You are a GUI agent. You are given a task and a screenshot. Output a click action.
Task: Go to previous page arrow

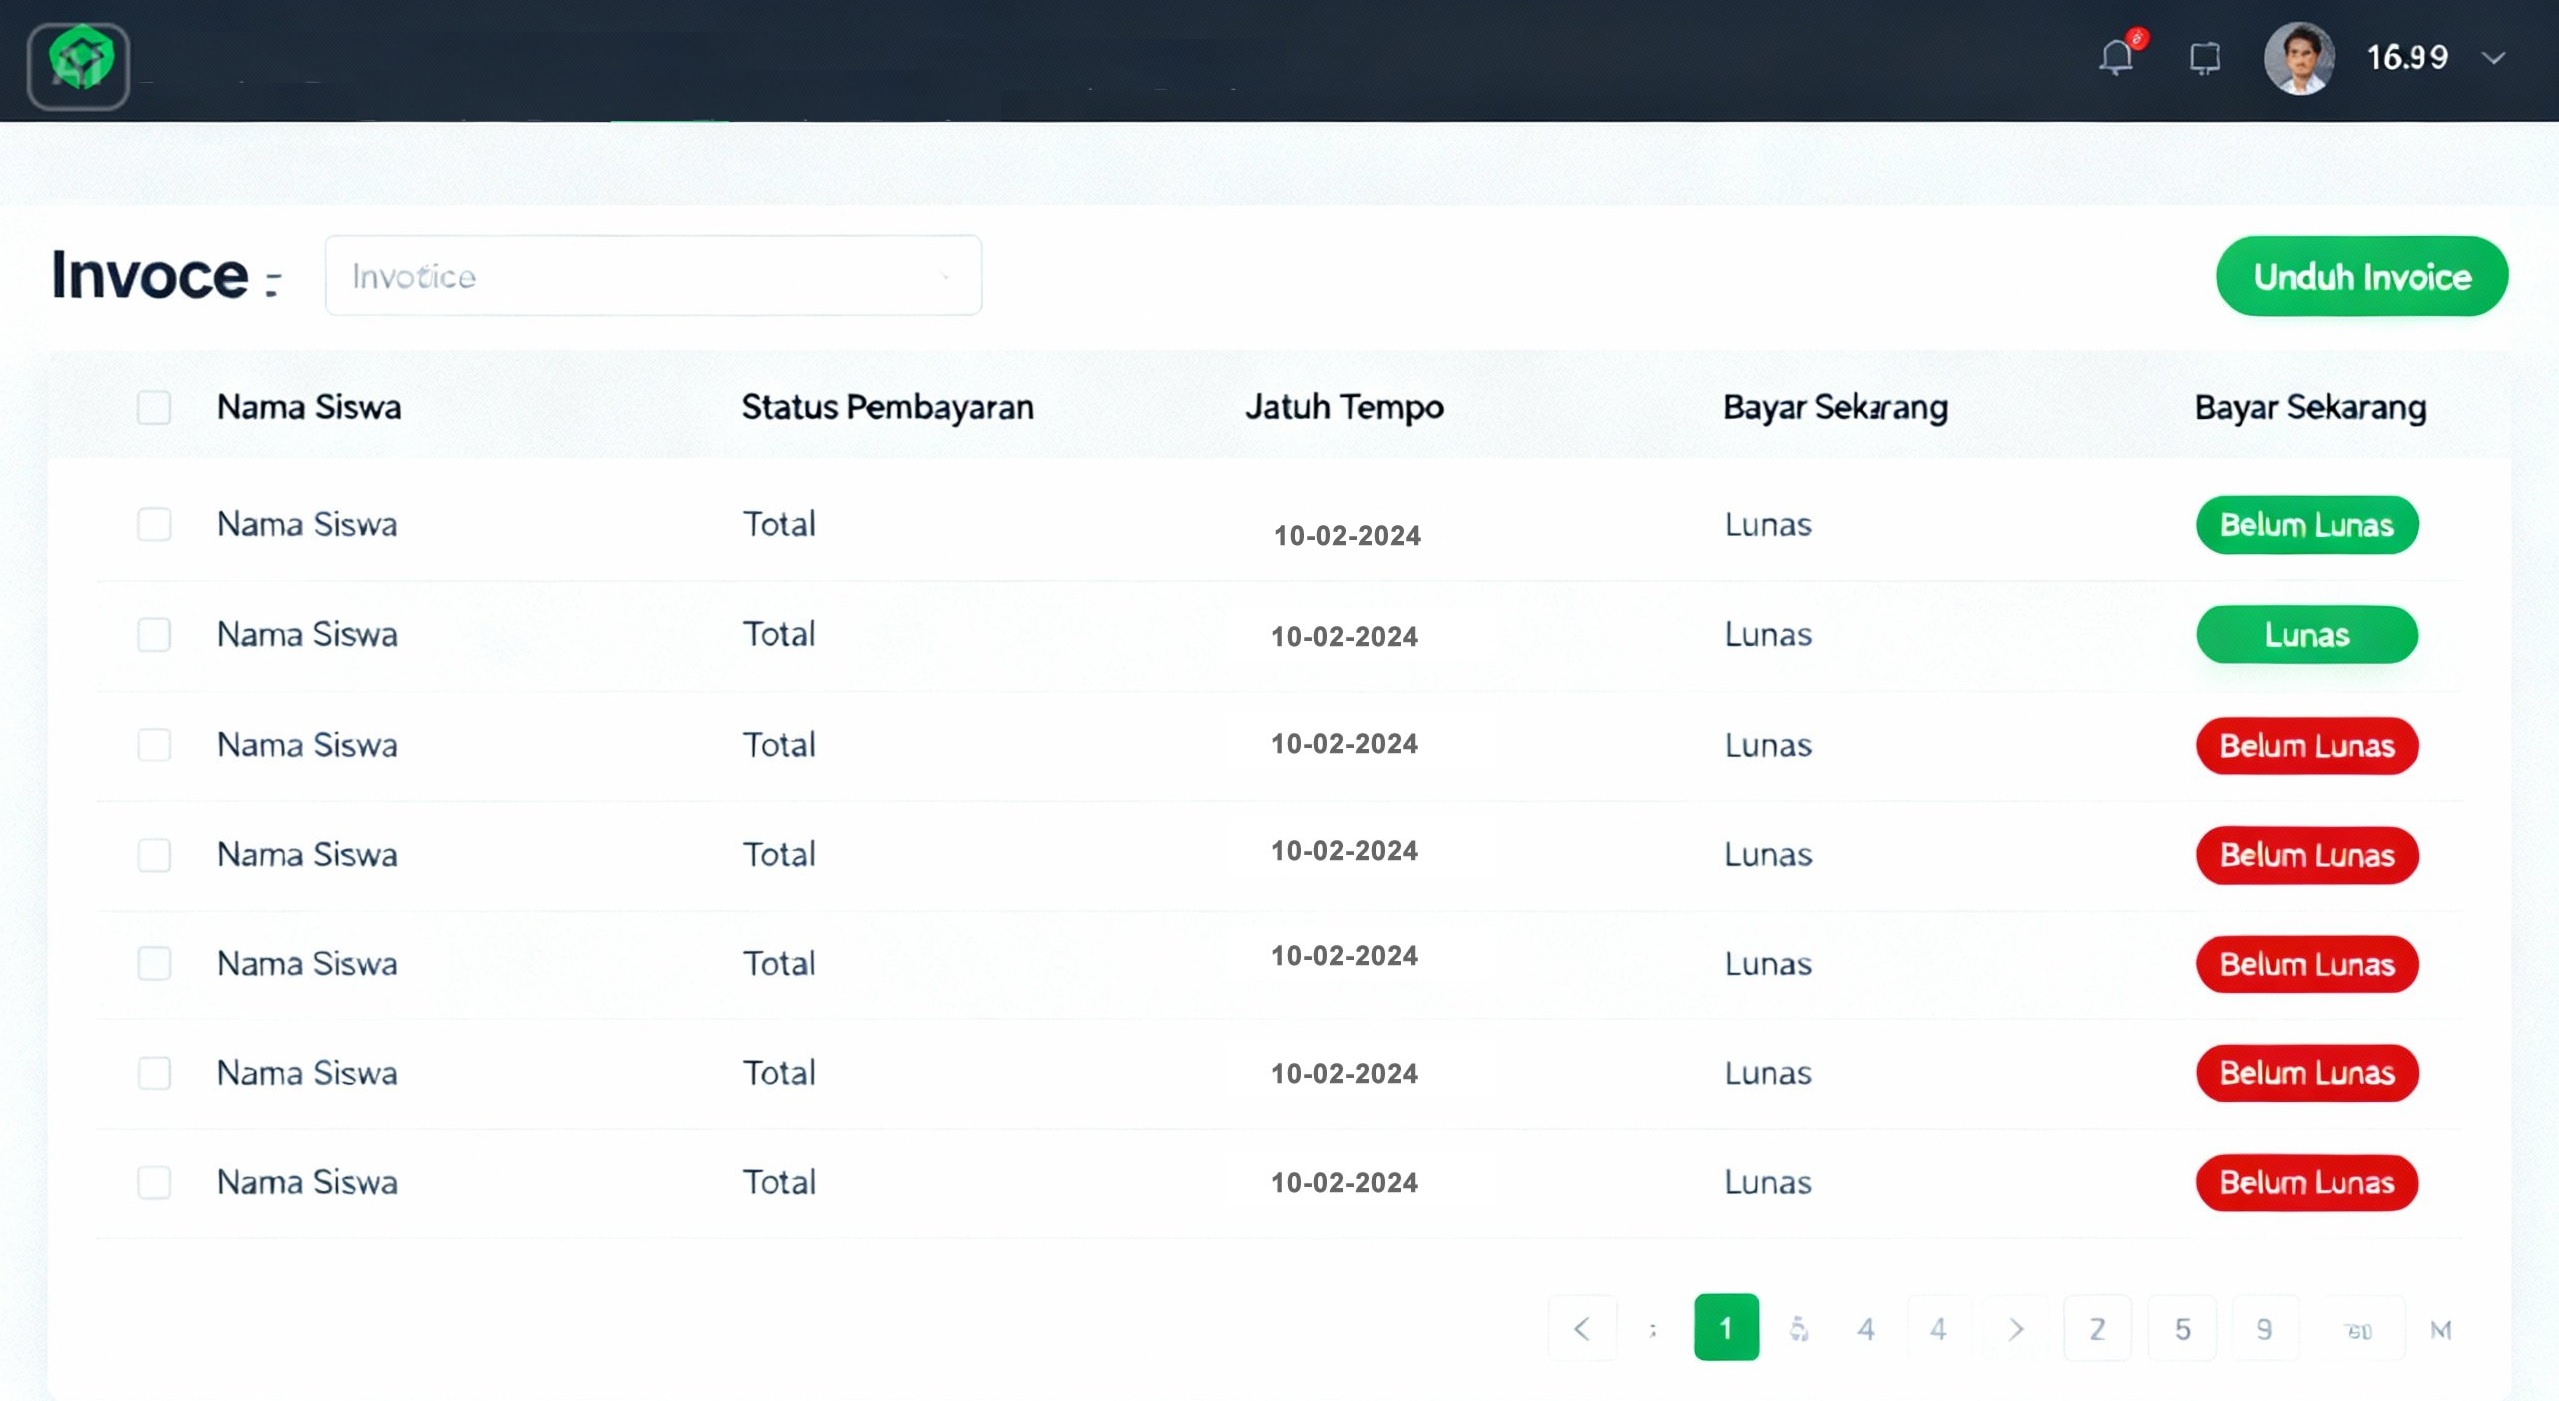tap(1582, 1329)
